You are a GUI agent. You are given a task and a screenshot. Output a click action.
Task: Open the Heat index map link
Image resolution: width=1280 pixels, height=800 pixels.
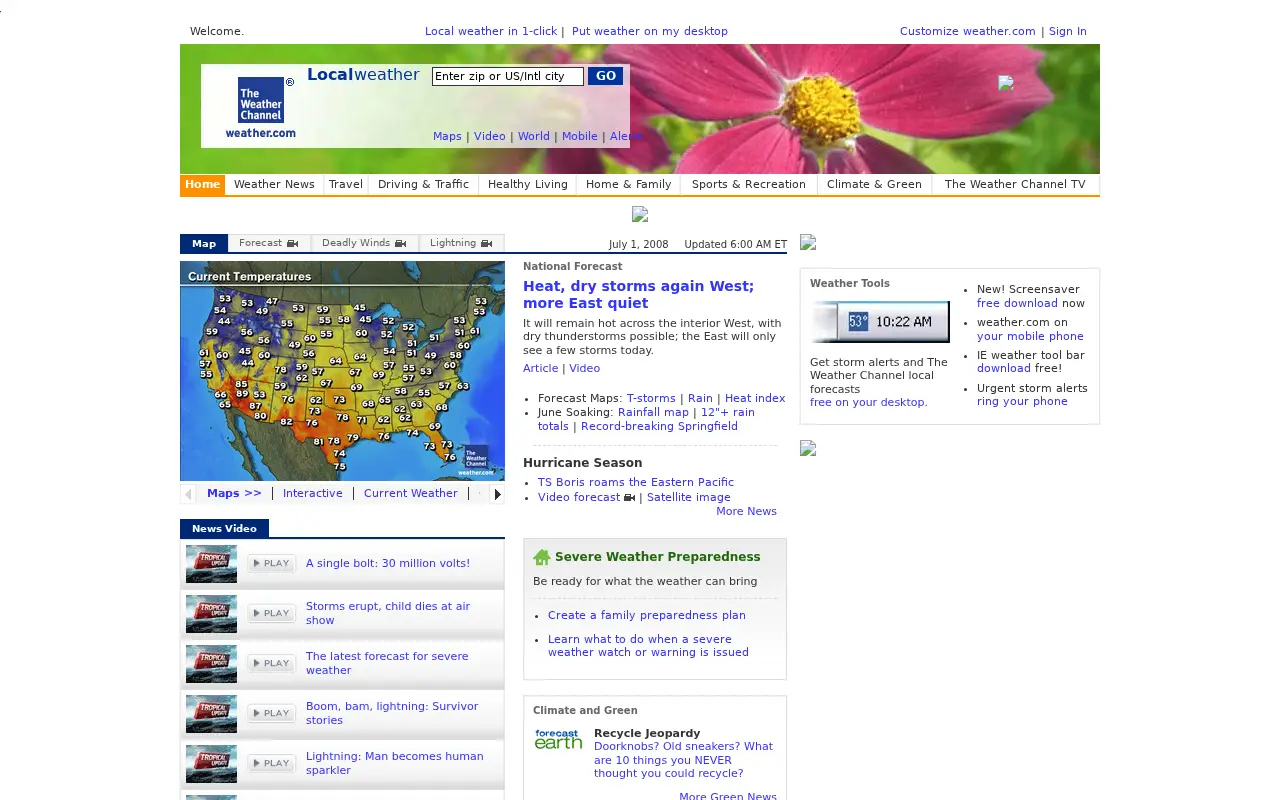click(755, 398)
